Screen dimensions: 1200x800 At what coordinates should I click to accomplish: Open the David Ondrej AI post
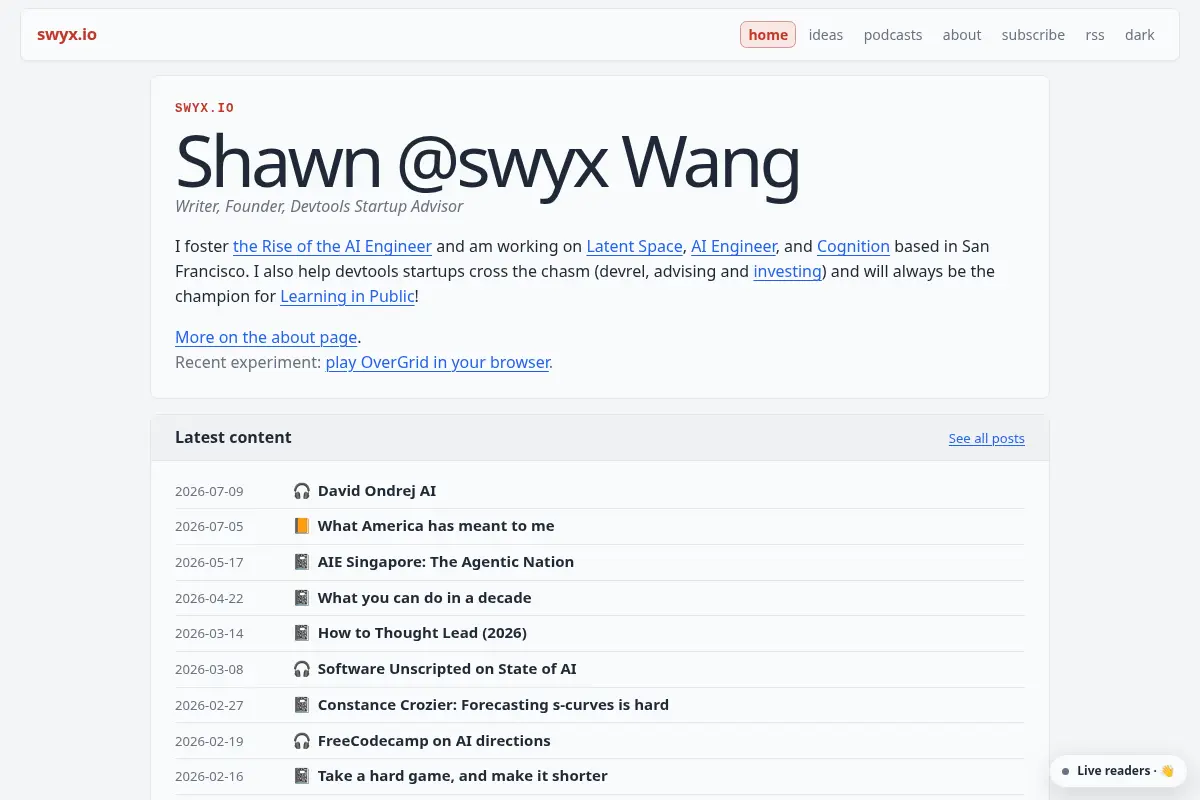[x=377, y=491]
